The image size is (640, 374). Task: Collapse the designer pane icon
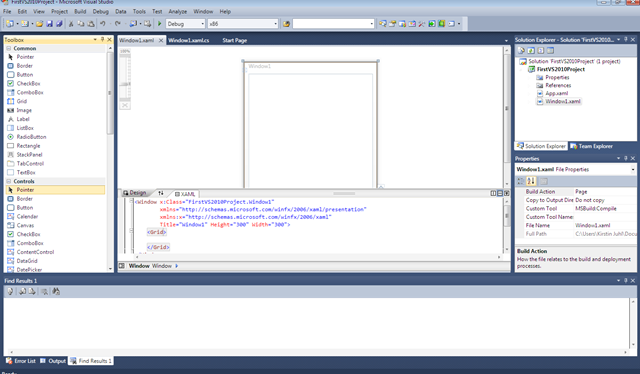507,194
